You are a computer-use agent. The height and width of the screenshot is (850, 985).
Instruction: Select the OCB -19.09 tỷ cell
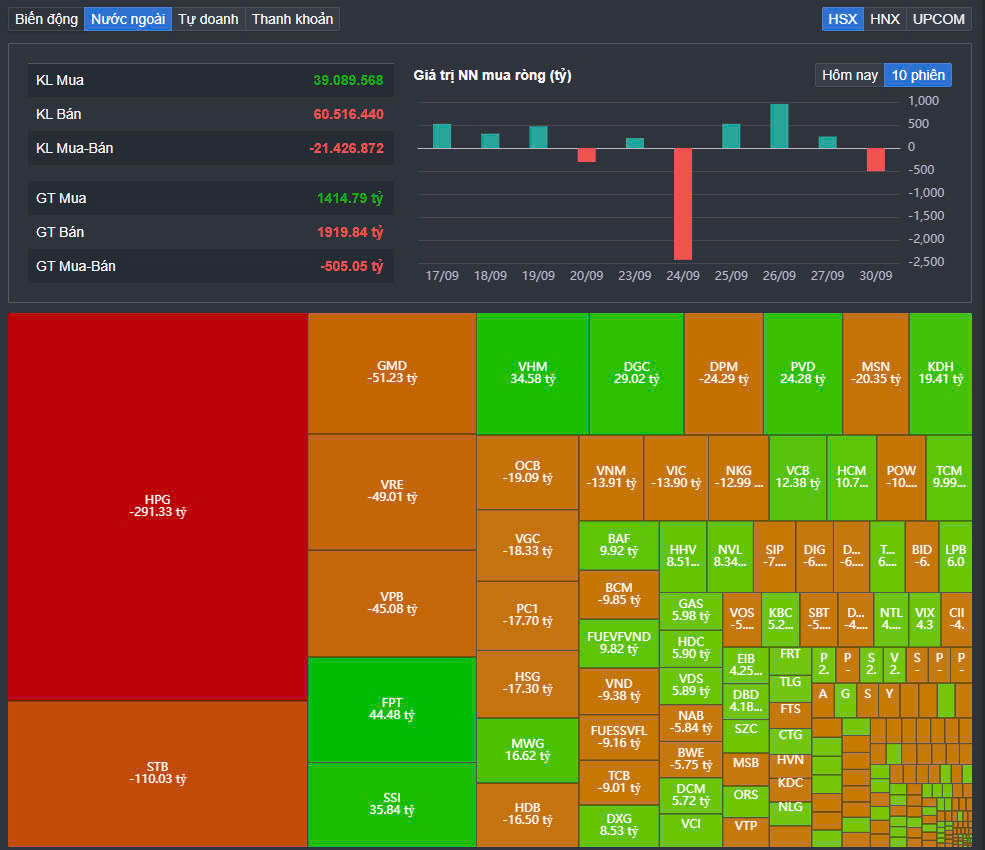point(528,472)
